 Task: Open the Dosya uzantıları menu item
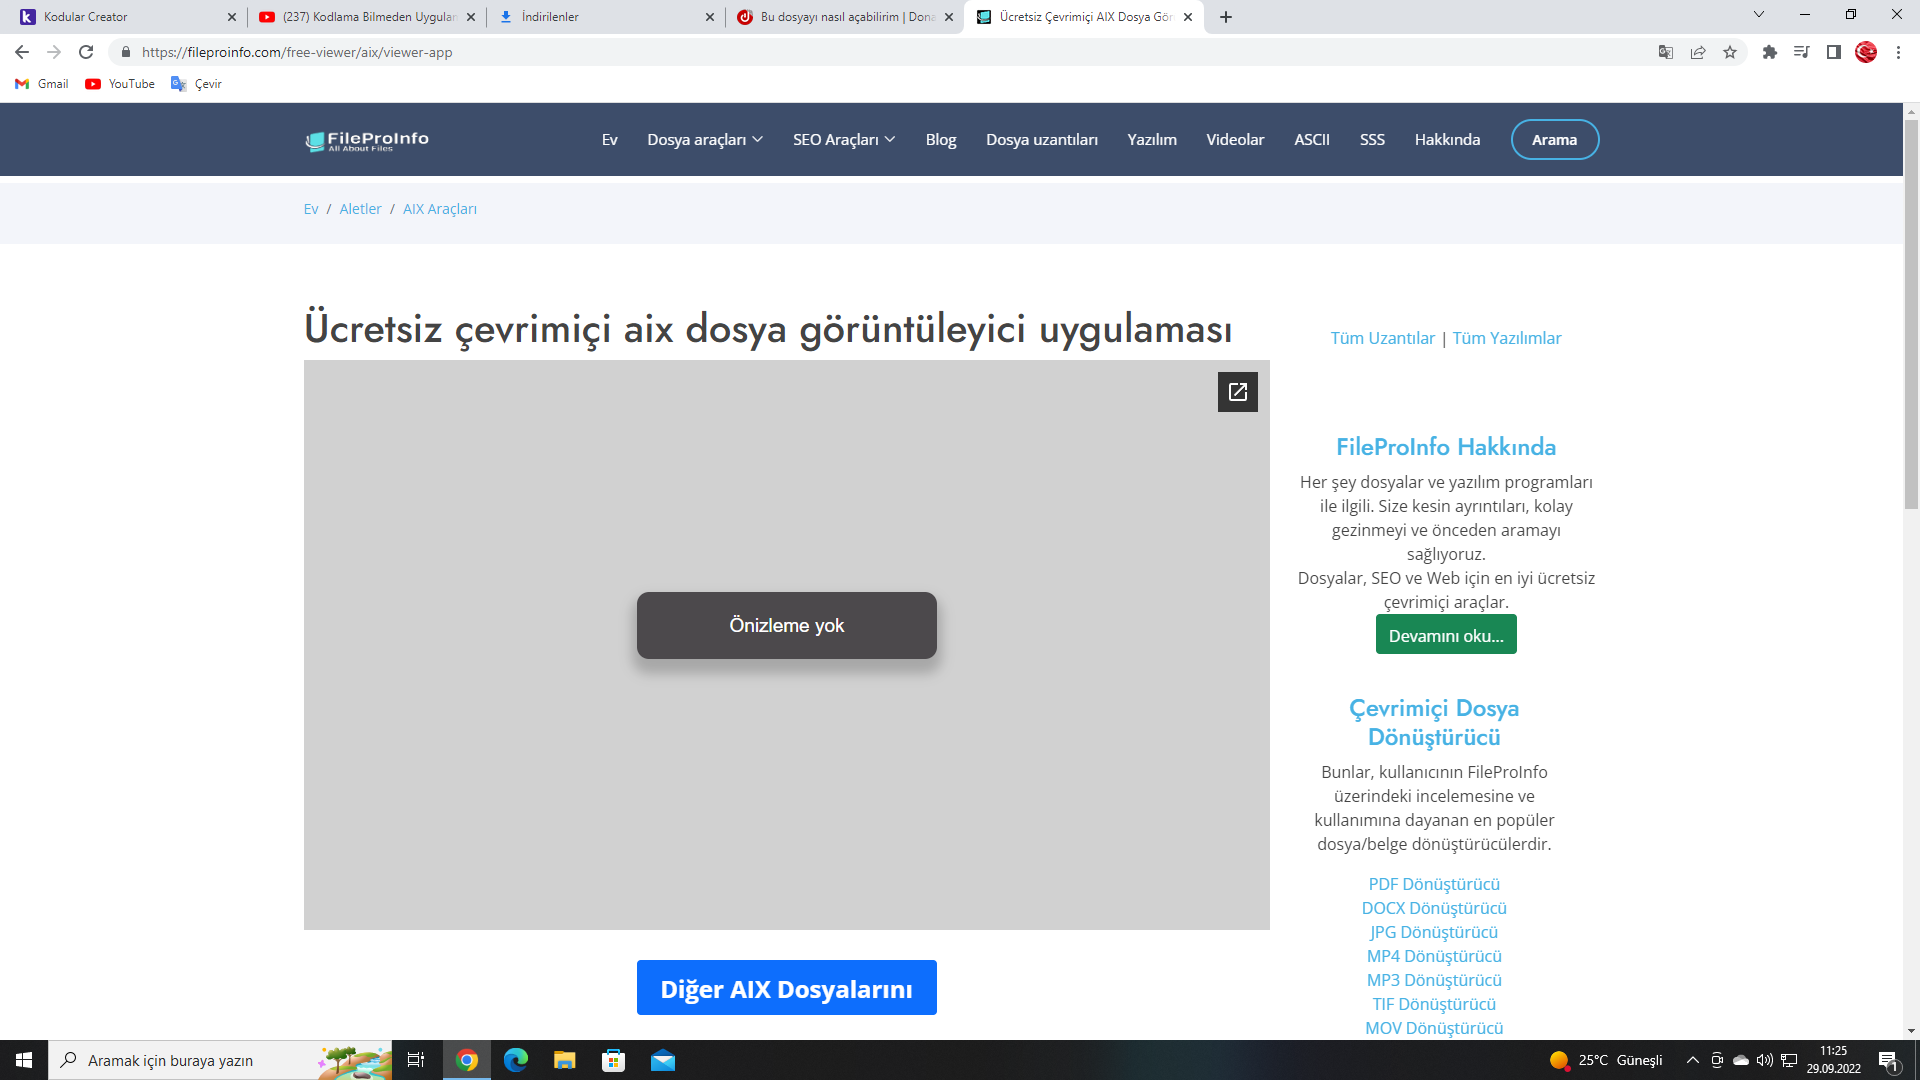click(1041, 140)
